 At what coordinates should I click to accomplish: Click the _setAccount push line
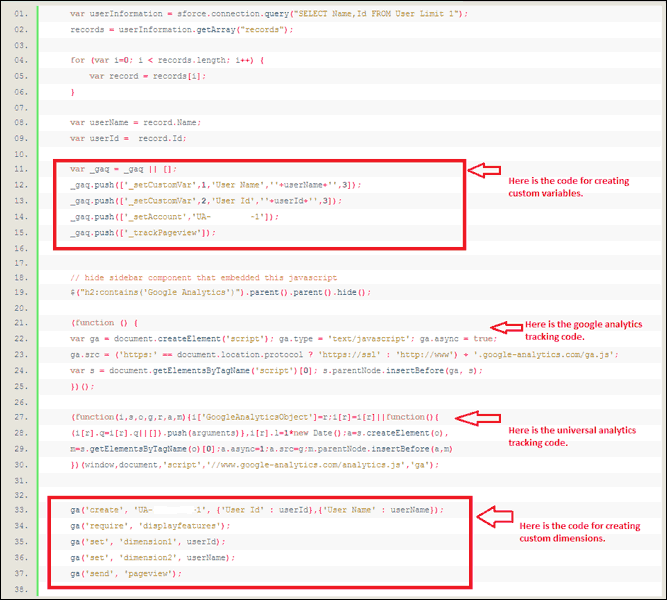[174, 217]
